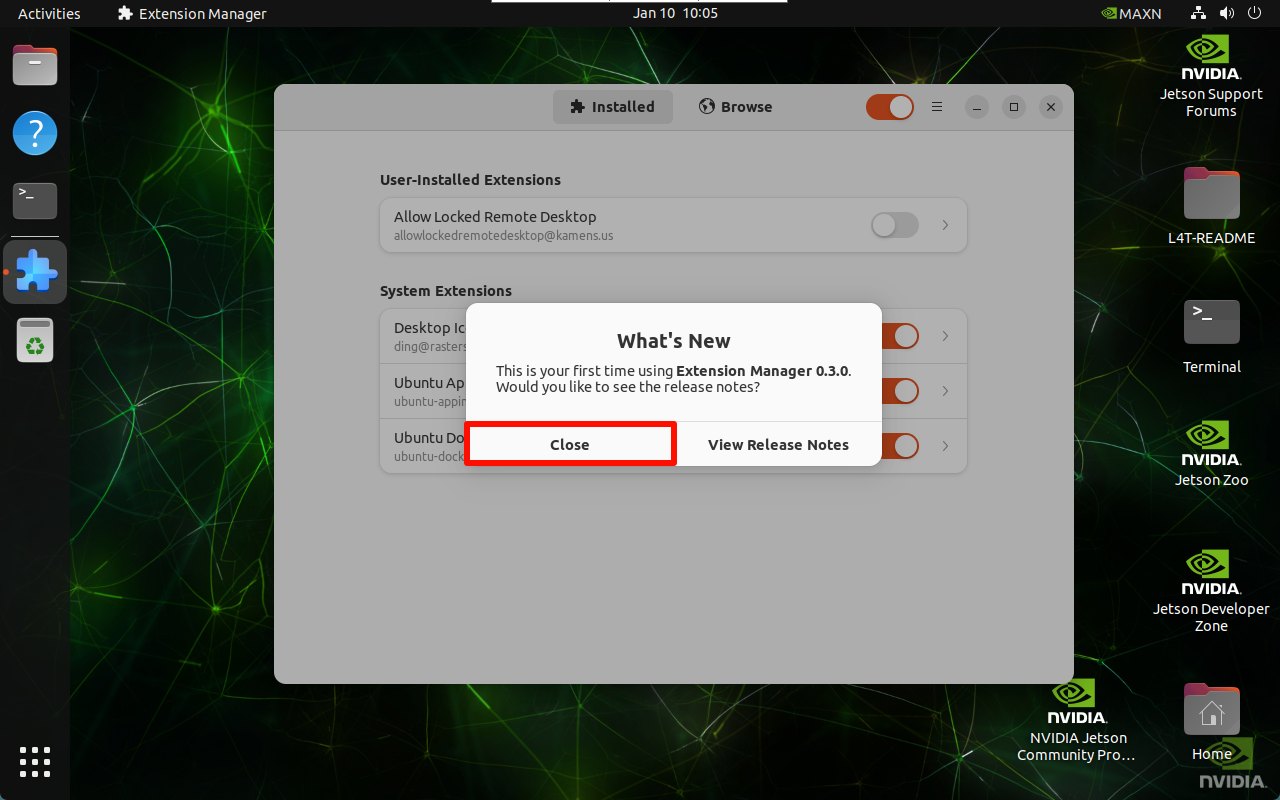Screen dimensions: 1280x800
Task: Select the Extension Manager icon in dock
Action: pyautogui.click(x=35, y=271)
